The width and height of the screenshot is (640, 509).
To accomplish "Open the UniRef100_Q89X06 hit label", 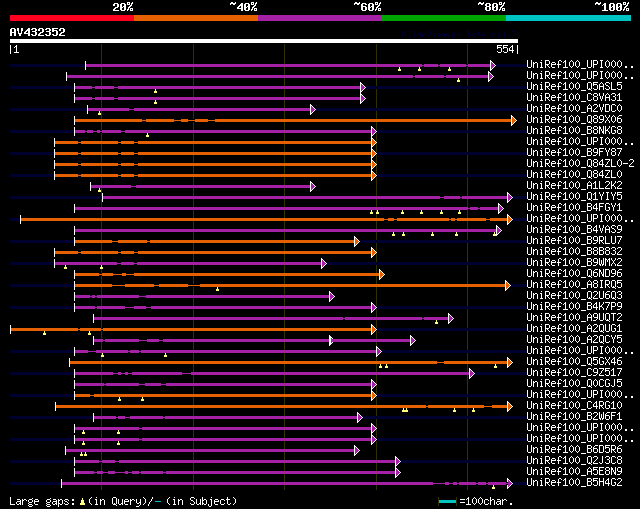I will pyautogui.click(x=574, y=120).
